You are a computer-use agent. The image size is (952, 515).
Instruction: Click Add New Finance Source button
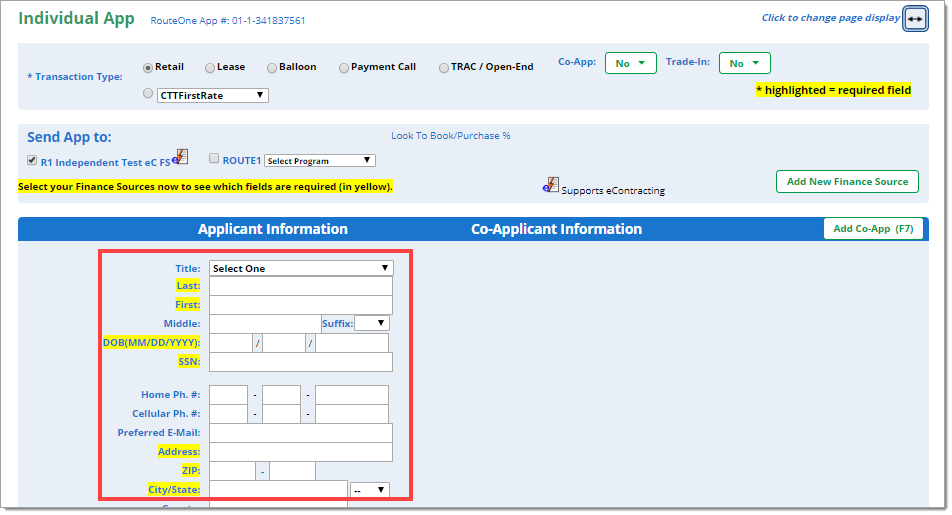[x=847, y=182]
